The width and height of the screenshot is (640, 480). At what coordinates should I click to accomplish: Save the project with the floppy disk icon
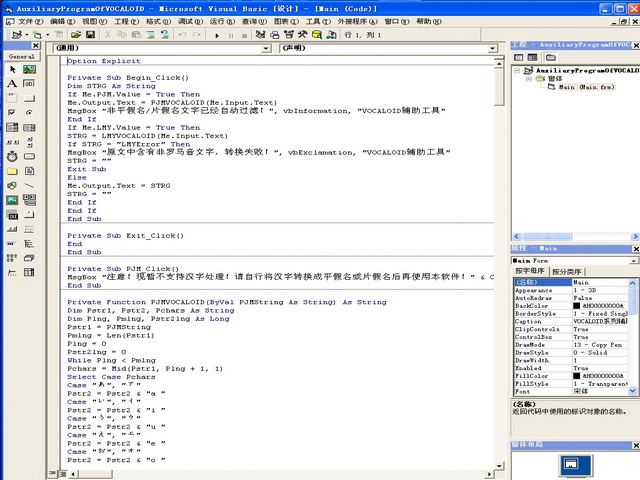tap(90, 35)
